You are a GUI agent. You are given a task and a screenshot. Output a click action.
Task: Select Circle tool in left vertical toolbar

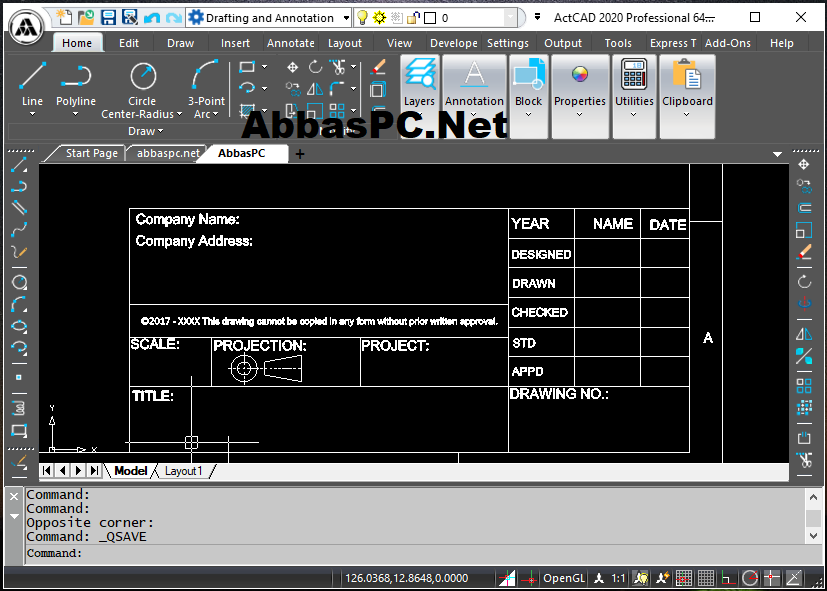(x=20, y=282)
